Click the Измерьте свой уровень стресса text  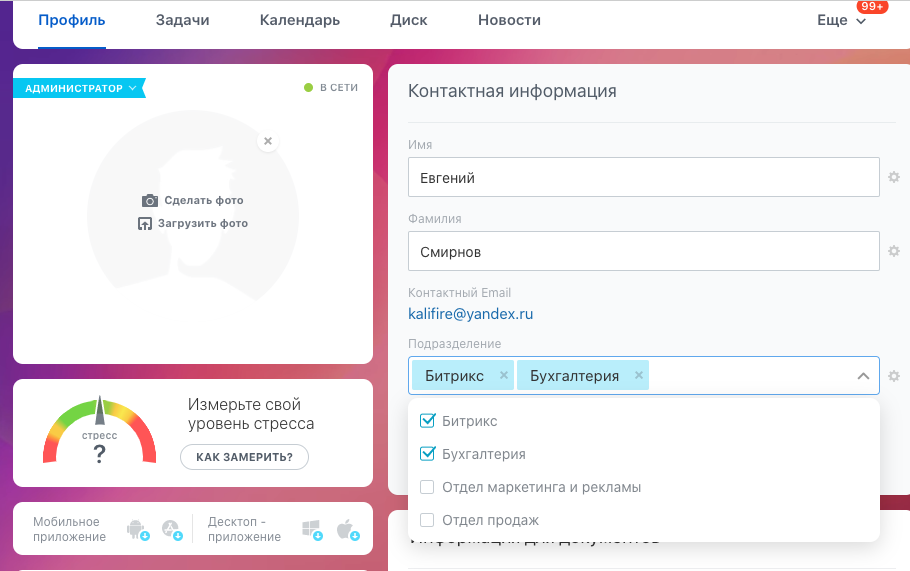point(251,414)
